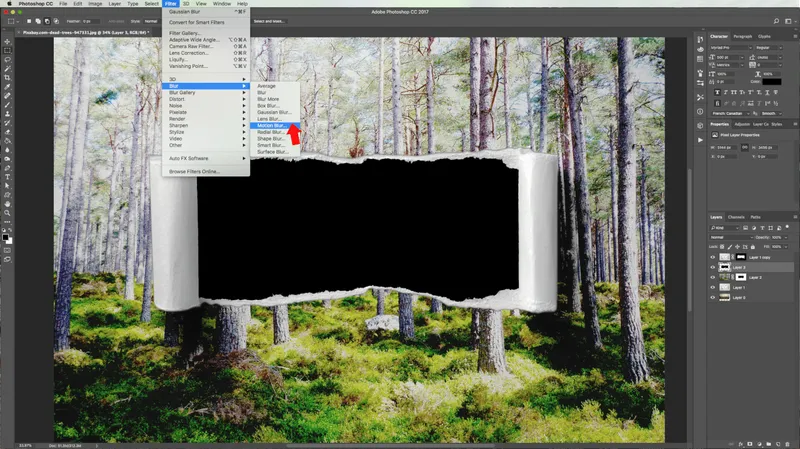
Task: Toggle Faux Bold in Character panel
Action: (717, 92)
